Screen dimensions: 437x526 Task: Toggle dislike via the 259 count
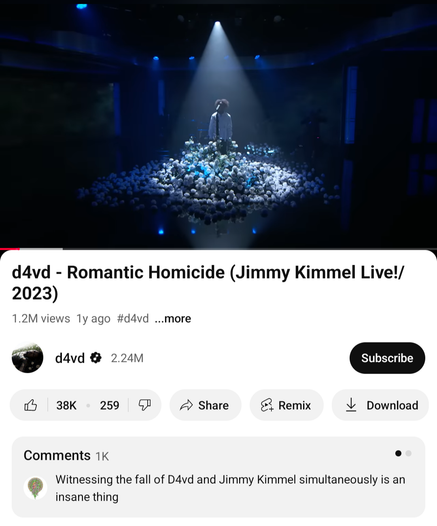109,405
